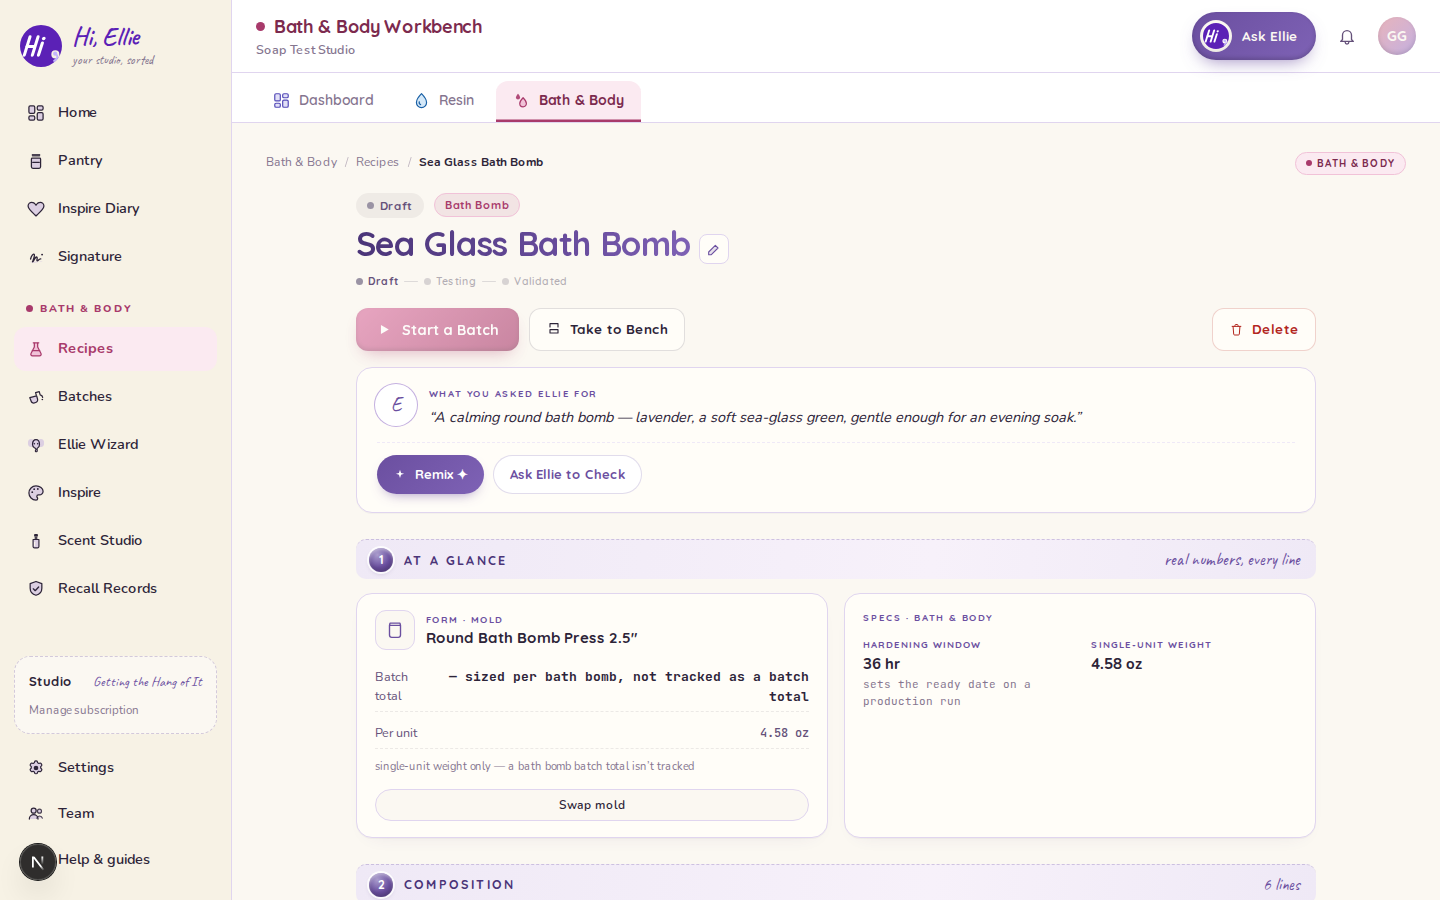The height and width of the screenshot is (900, 1440).
Task: Click the Take to Bench button
Action: [x=607, y=330]
